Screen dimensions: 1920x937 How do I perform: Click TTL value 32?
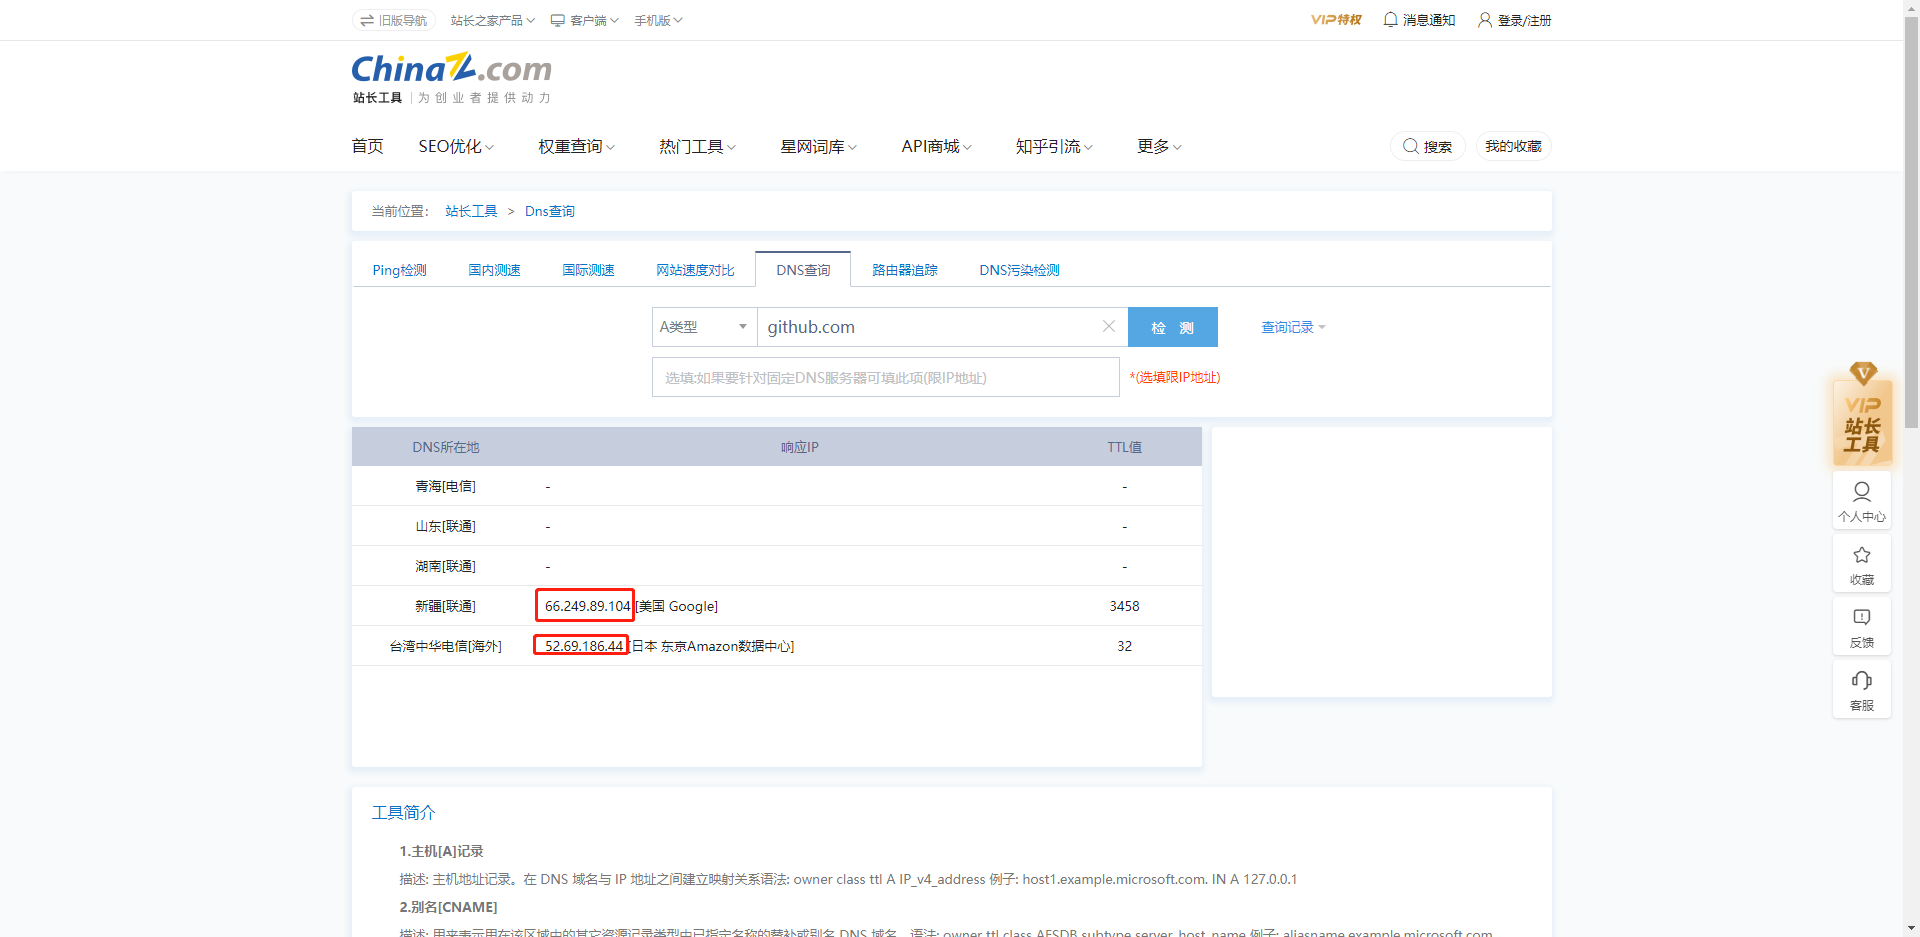1124,646
